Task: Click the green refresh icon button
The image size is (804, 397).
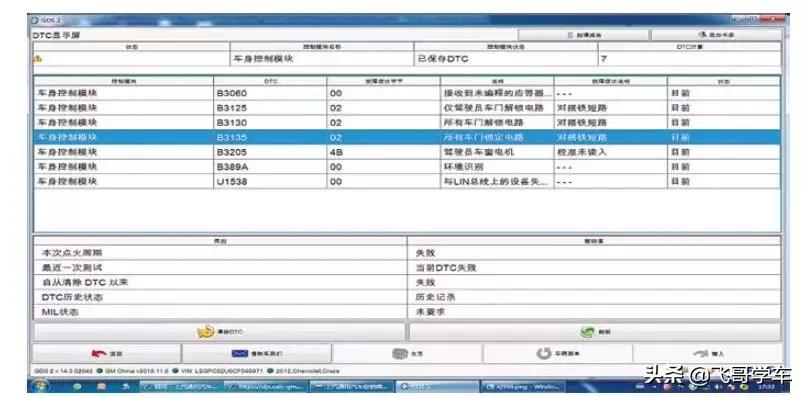Action: [x=595, y=332]
